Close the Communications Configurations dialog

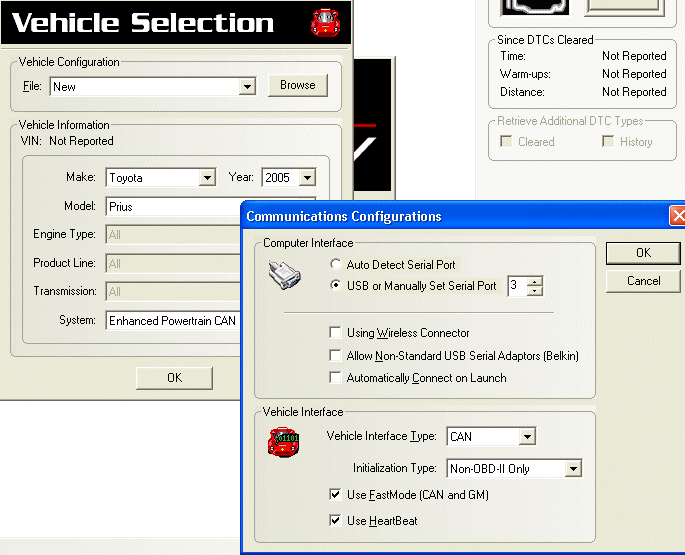(678, 216)
